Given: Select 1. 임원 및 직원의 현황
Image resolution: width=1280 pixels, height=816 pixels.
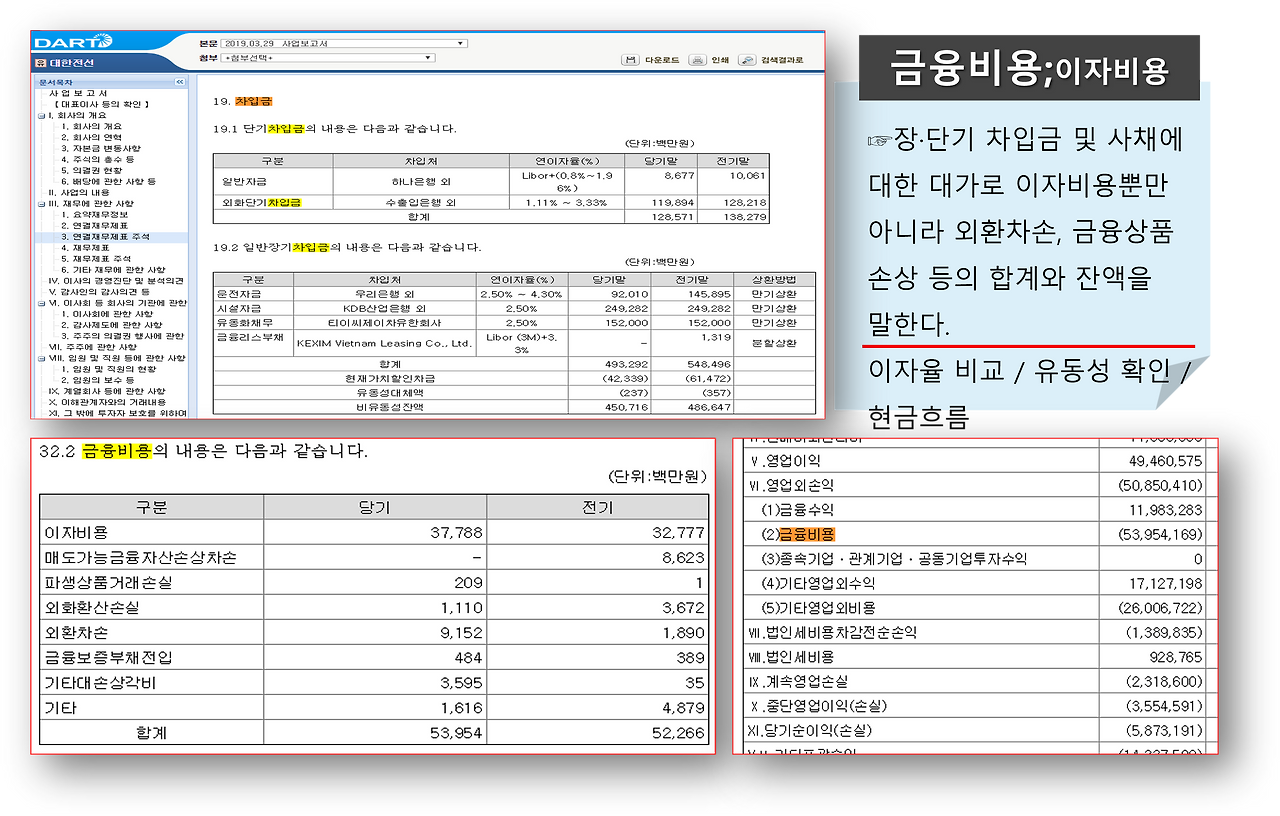Looking at the screenshot, I should click(x=108, y=369).
